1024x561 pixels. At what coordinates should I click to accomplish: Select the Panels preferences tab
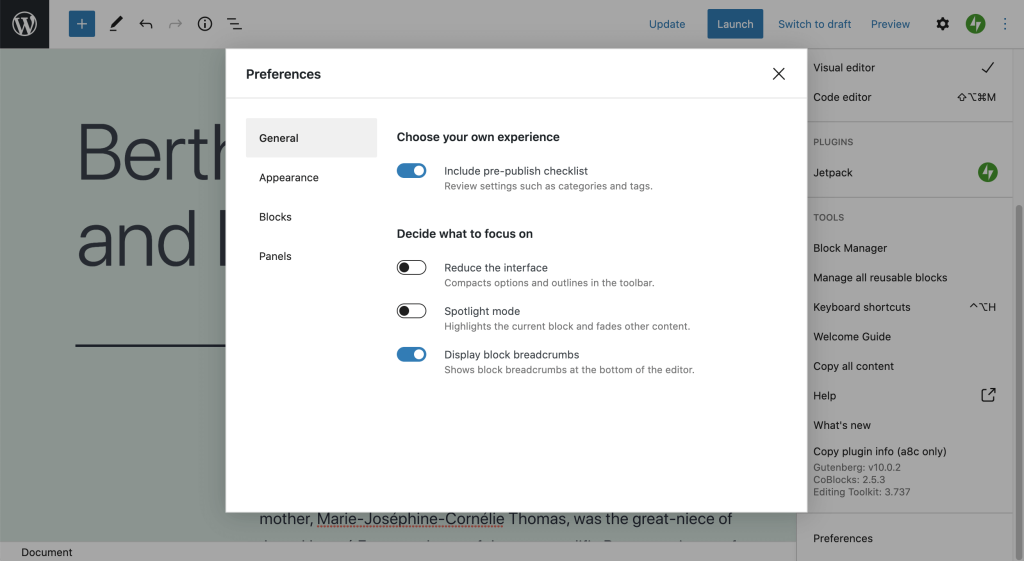tap(276, 256)
